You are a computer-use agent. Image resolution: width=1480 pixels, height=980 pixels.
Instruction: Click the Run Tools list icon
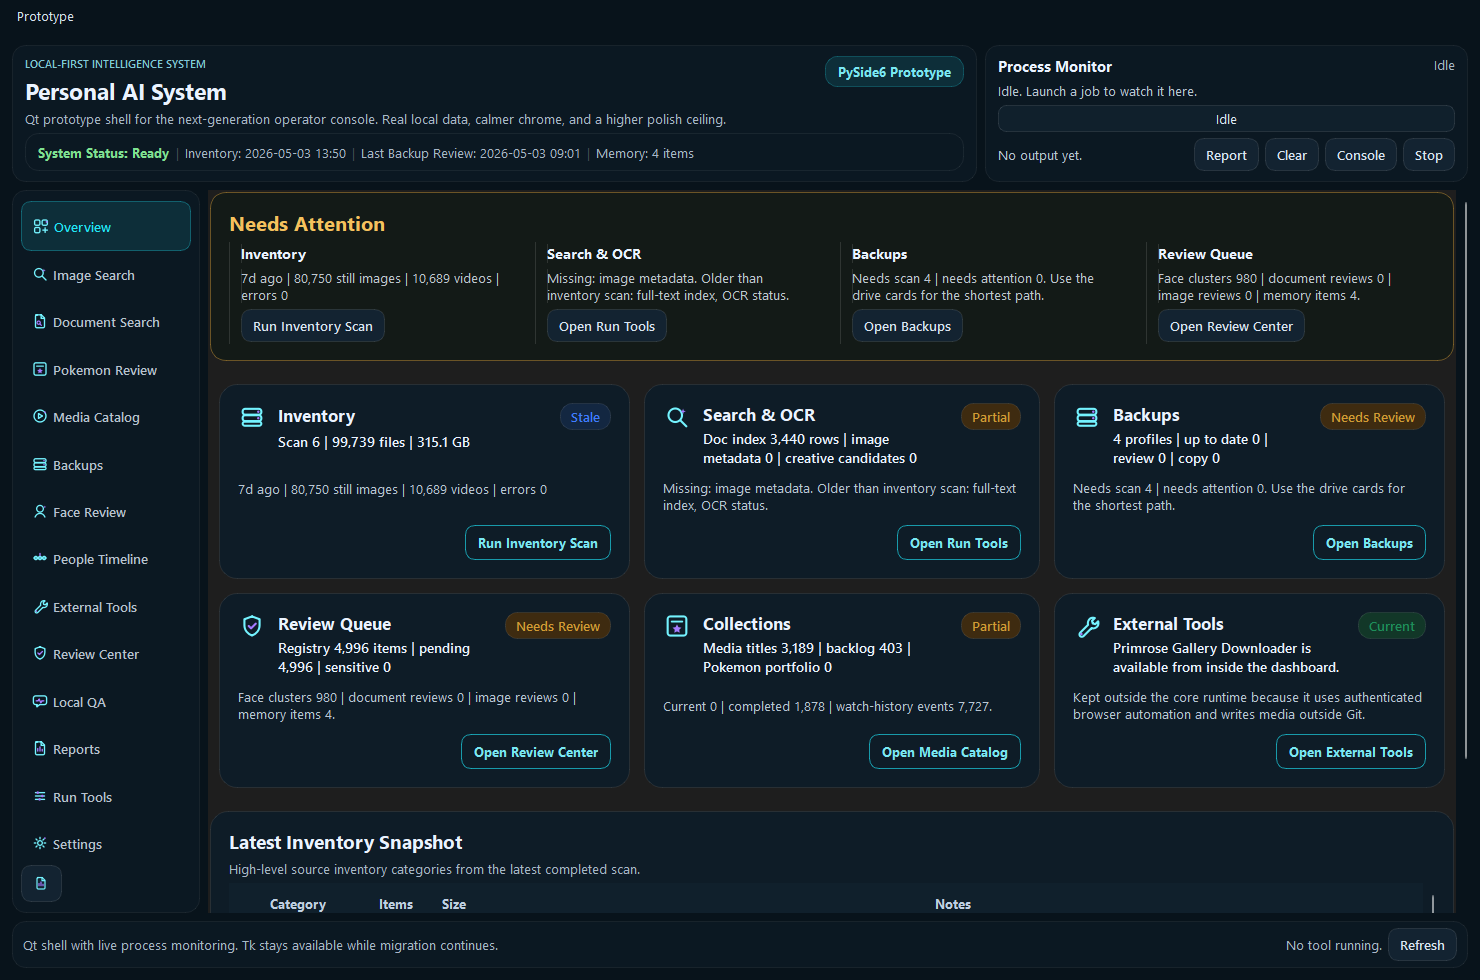click(40, 797)
